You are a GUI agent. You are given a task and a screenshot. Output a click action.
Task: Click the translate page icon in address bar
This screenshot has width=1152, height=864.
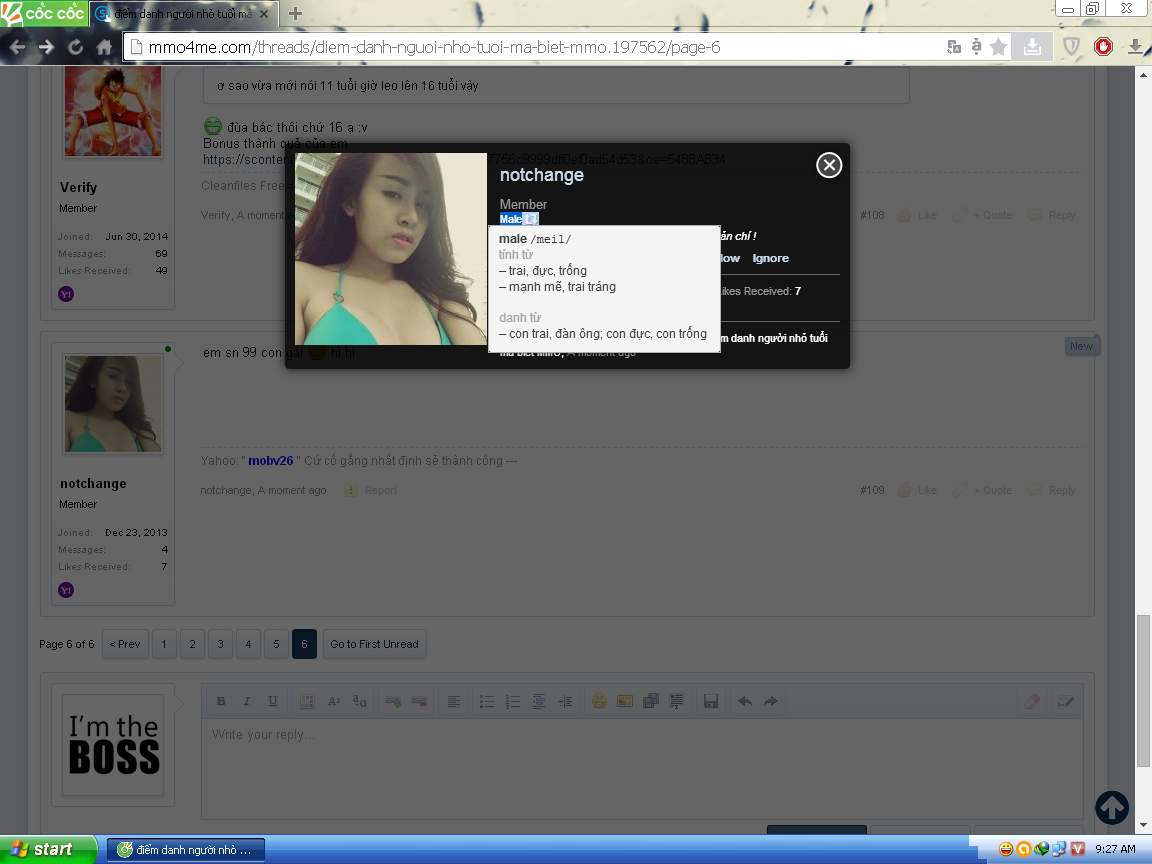pyautogui.click(x=954, y=47)
